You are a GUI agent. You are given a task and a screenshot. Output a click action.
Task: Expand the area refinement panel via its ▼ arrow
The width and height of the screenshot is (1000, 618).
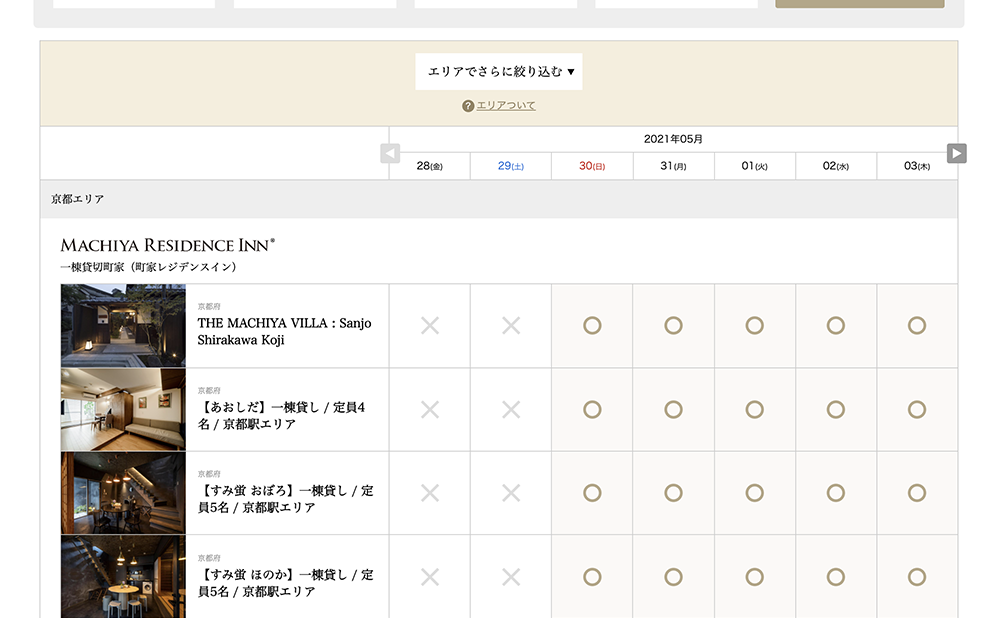[x=571, y=71]
